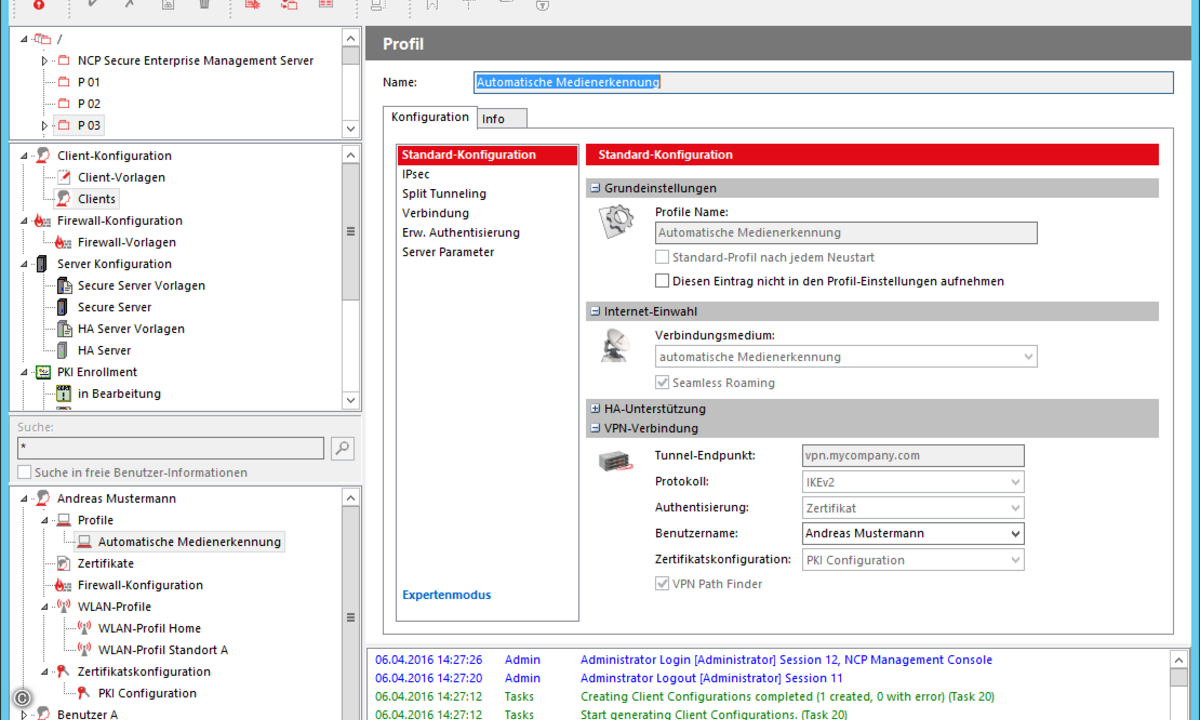
Task: Click the root "/" folder icon
Action: tap(41, 39)
